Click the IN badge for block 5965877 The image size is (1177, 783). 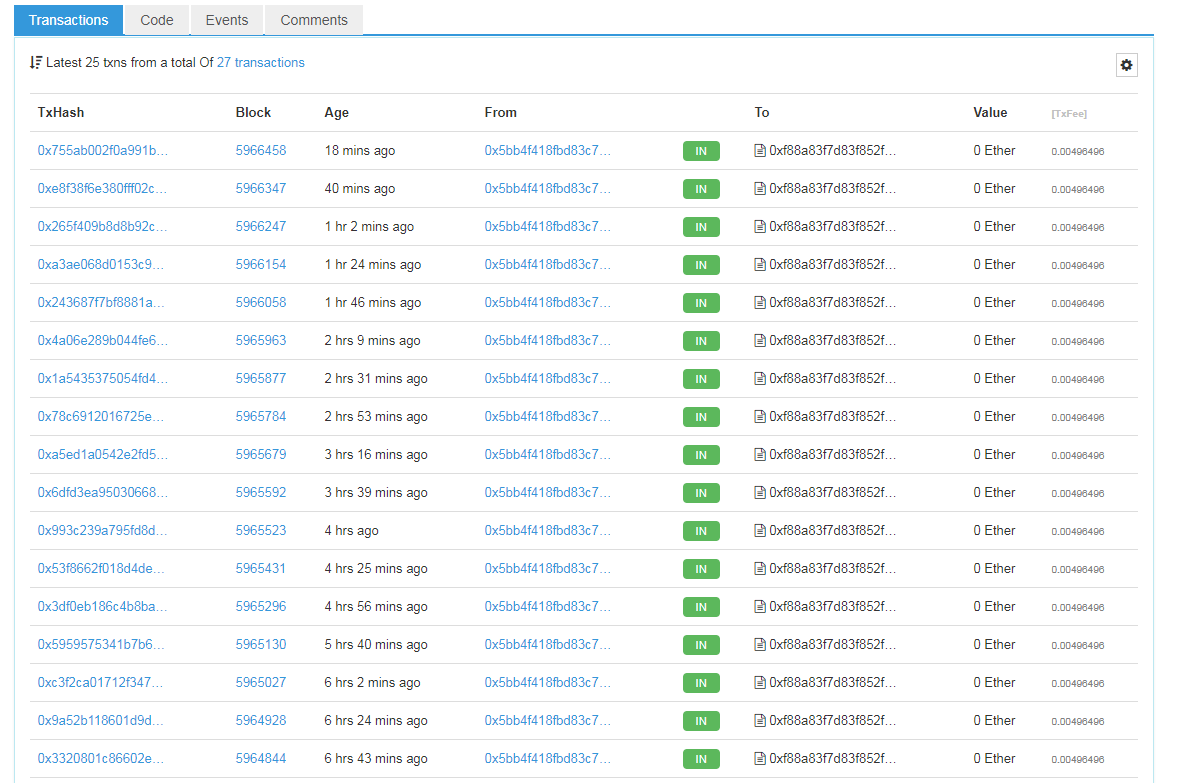click(x=701, y=379)
